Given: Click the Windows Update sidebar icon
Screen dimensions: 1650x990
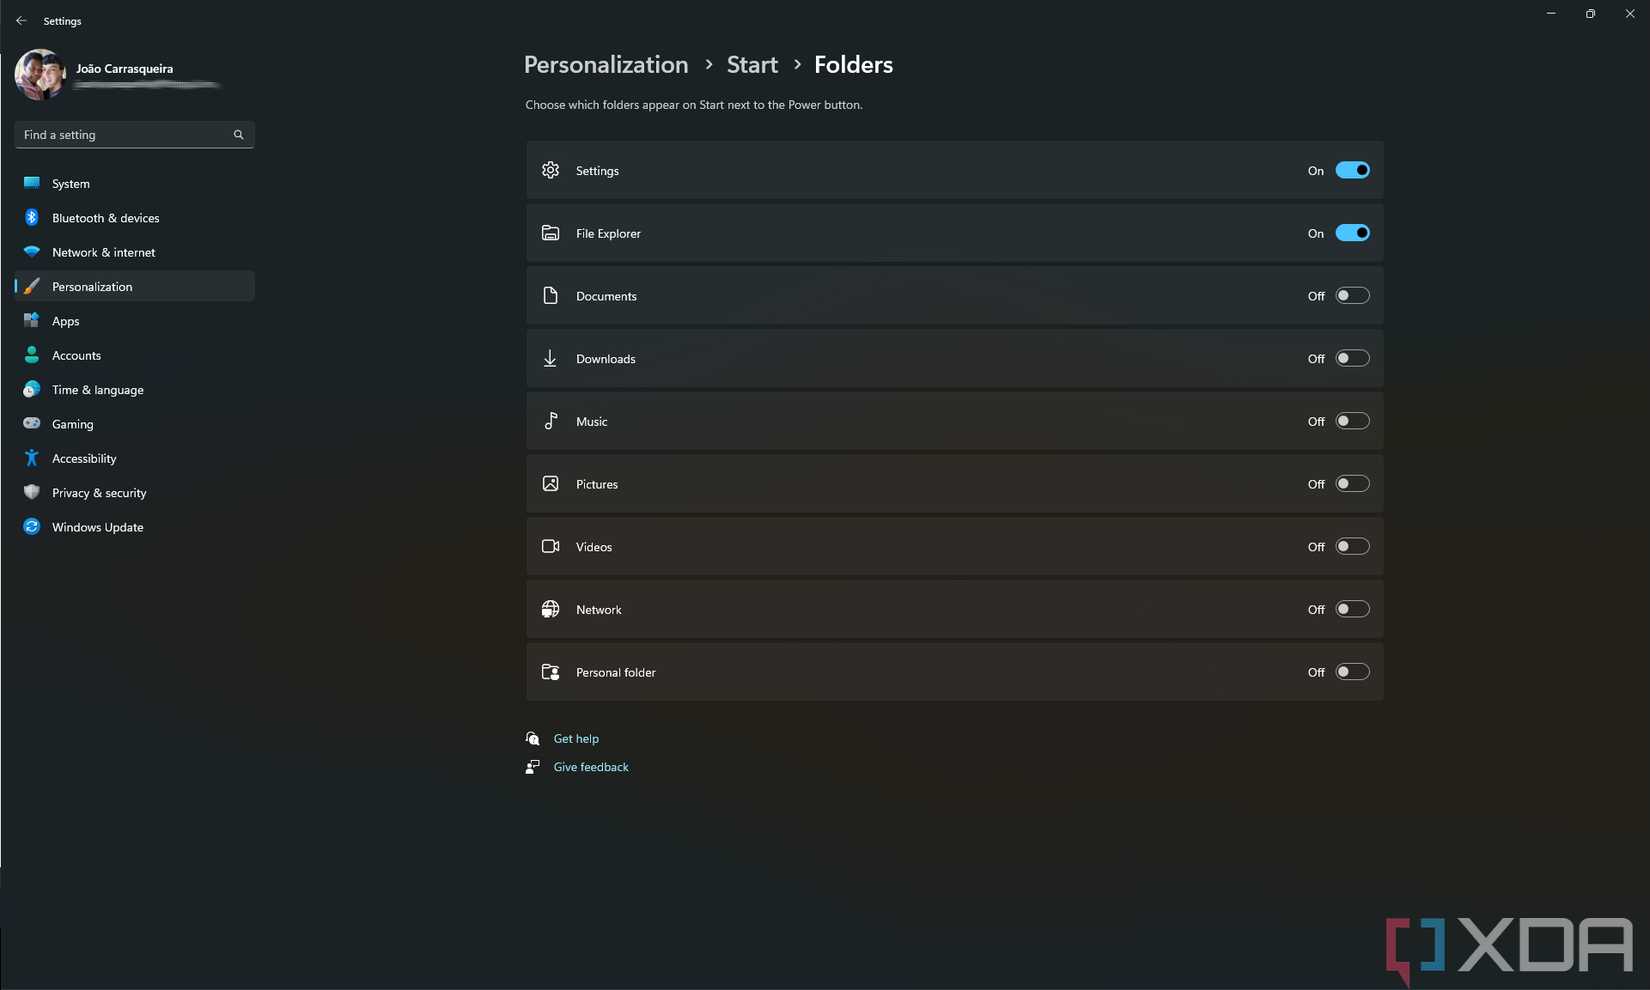Looking at the screenshot, I should (32, 527).
